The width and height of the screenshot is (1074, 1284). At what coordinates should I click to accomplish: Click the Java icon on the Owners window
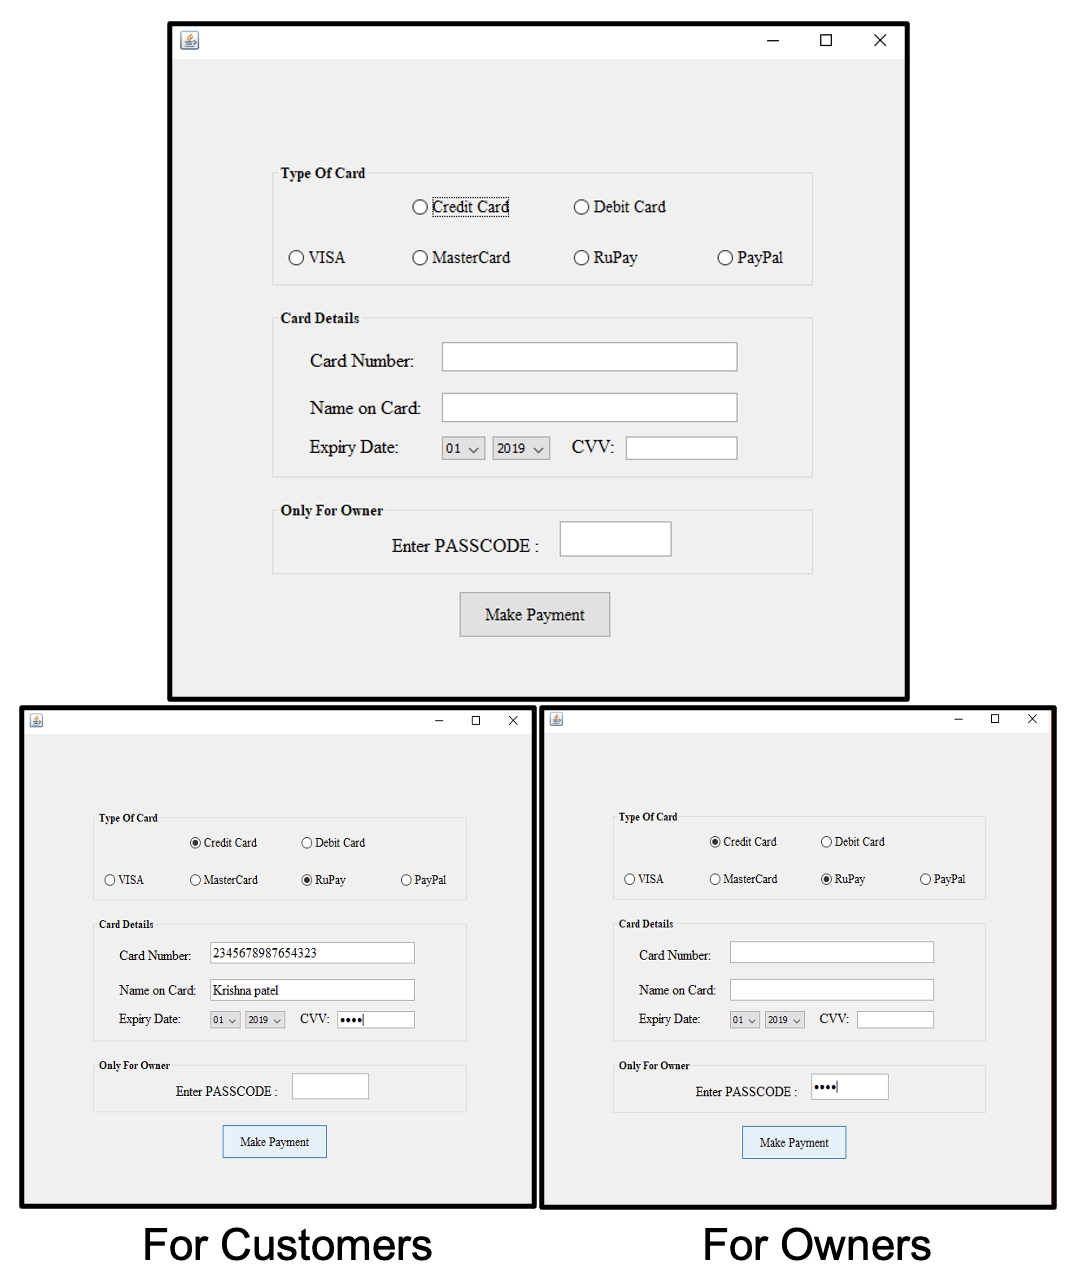[556, 718]
